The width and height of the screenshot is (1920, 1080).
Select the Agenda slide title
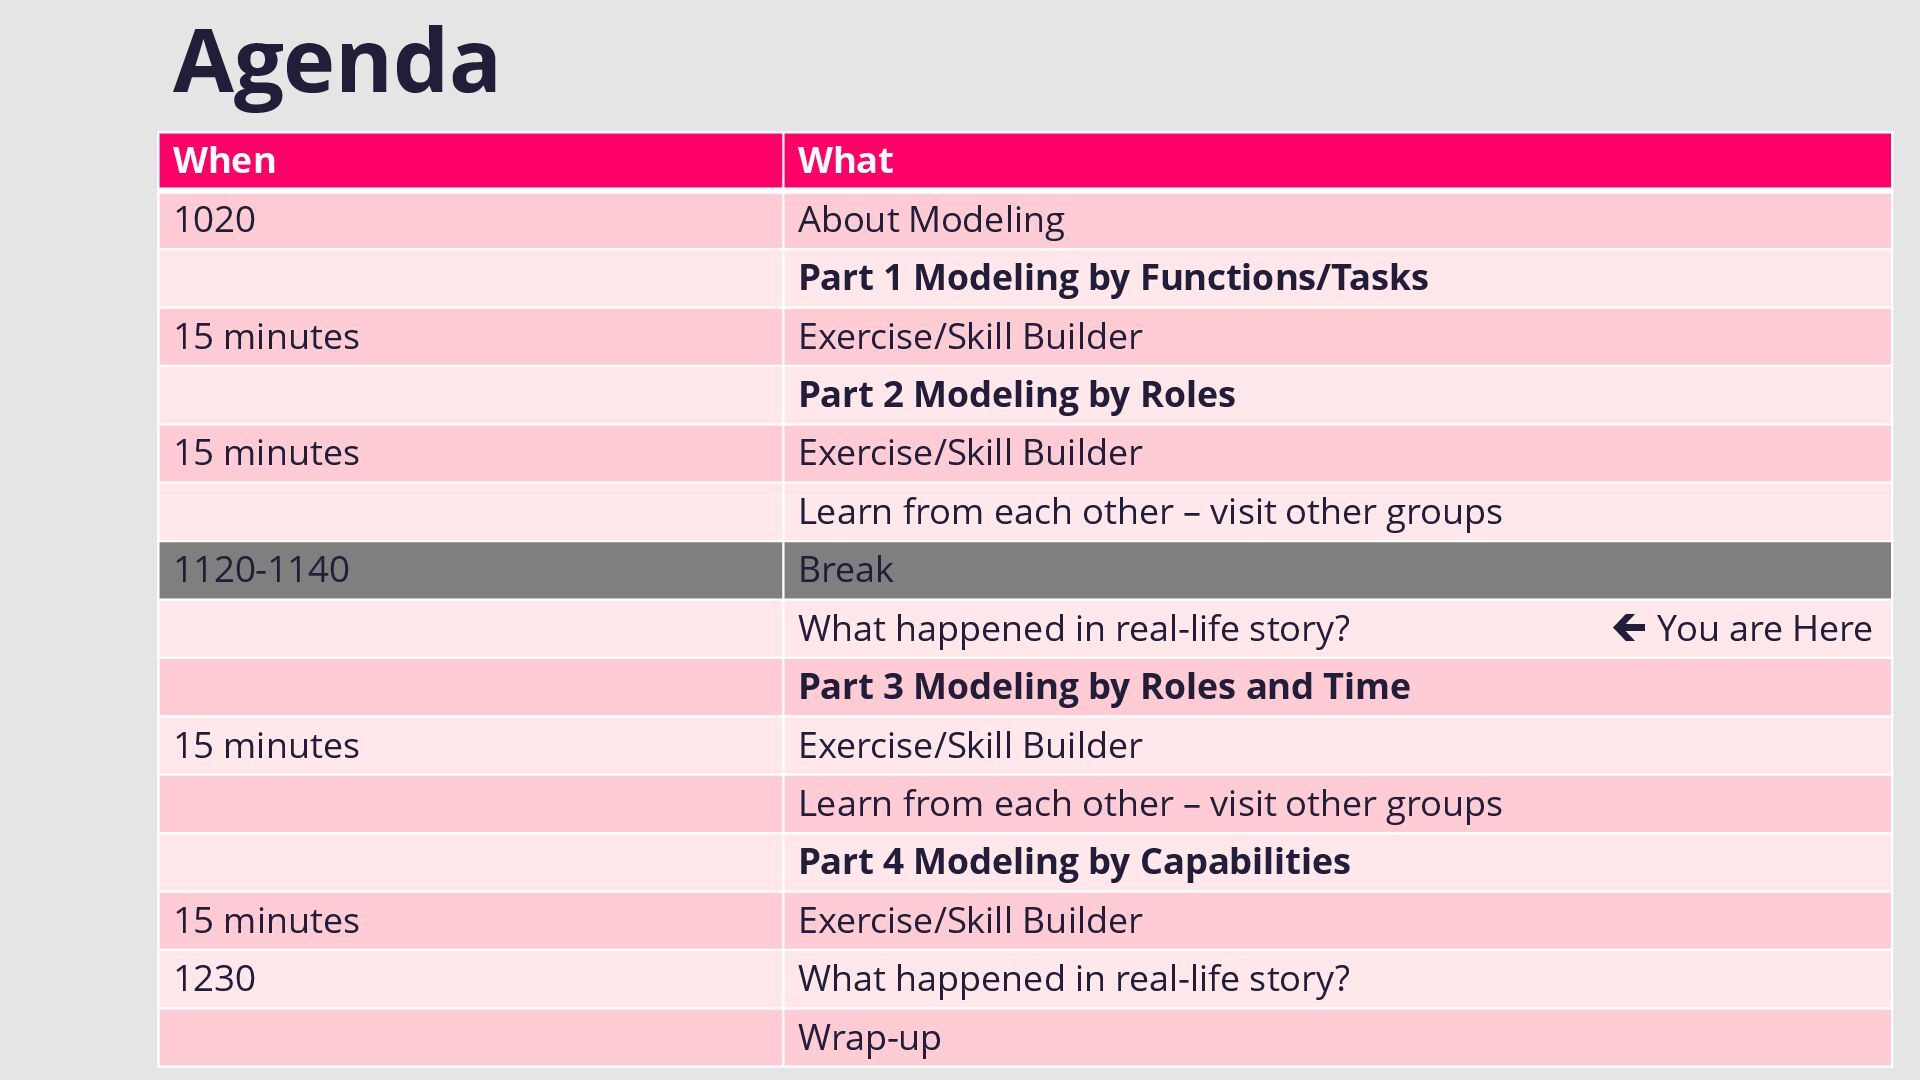click(x=336, y=62)
